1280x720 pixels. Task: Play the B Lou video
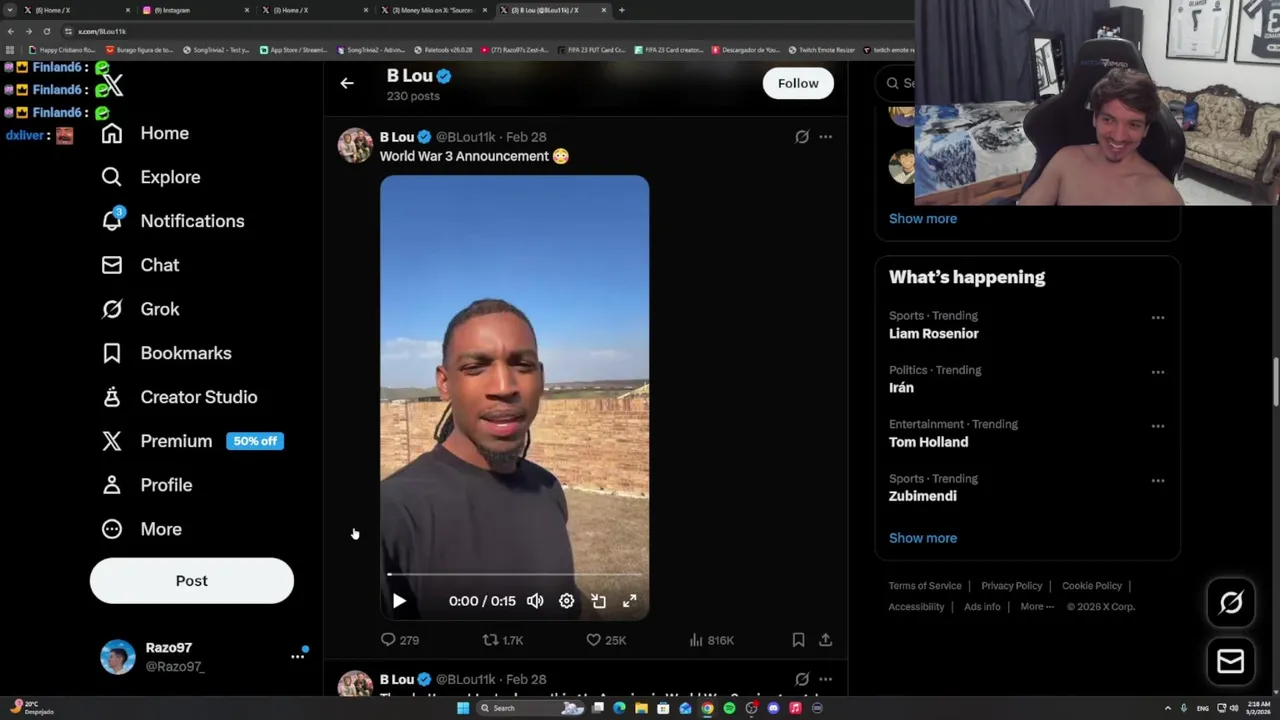tap(399, 601)
